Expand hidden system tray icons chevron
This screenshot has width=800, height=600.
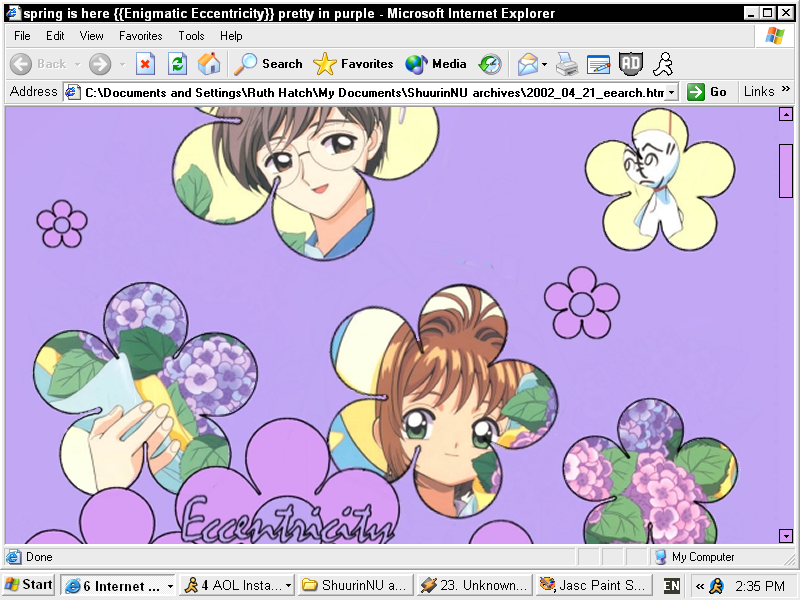coord(700,586)
